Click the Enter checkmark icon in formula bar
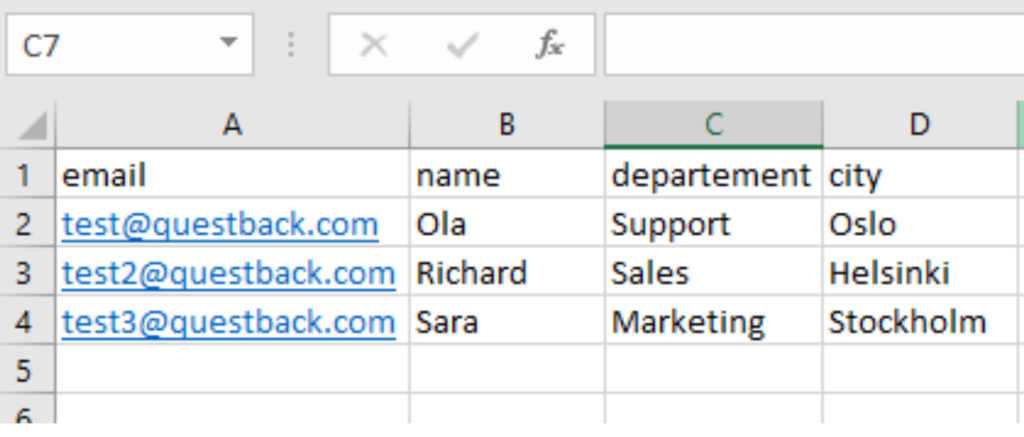 point(463,45)
